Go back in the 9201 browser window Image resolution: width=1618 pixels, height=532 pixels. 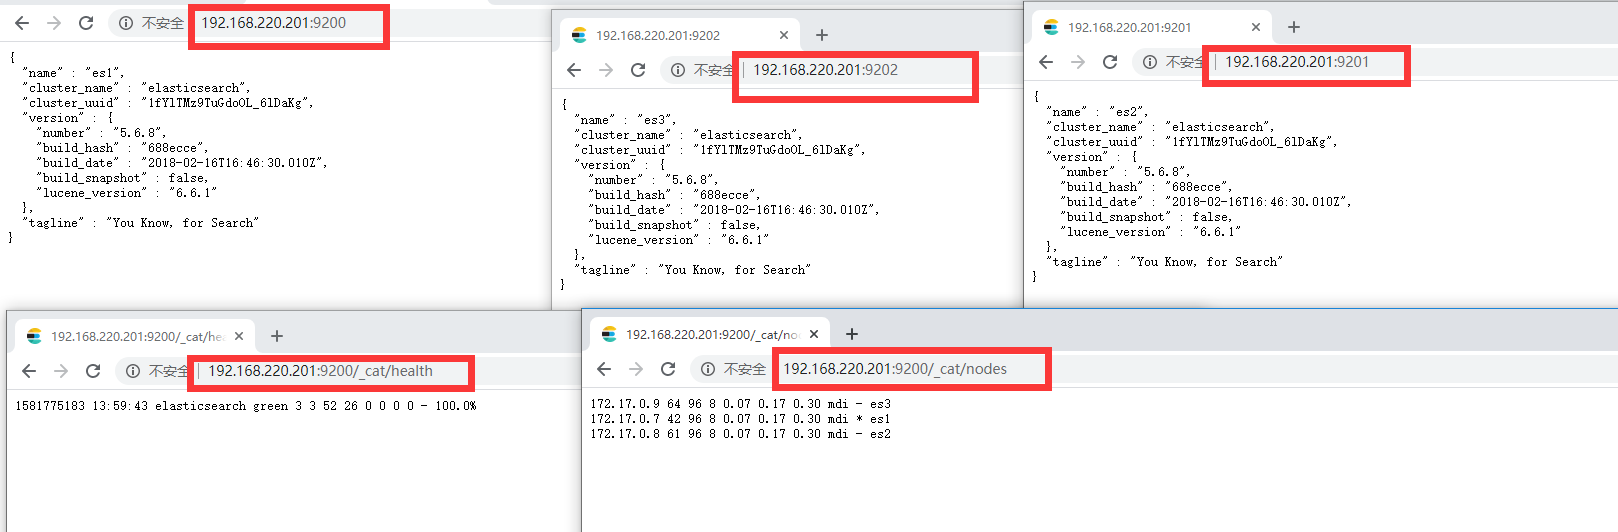coord(1046,62)
